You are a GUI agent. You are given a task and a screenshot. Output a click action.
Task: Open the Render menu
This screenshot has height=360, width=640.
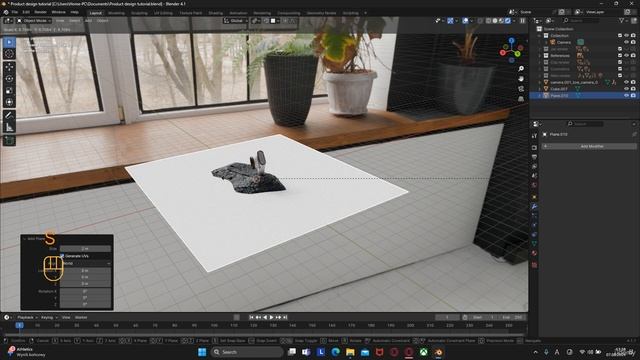40,12
